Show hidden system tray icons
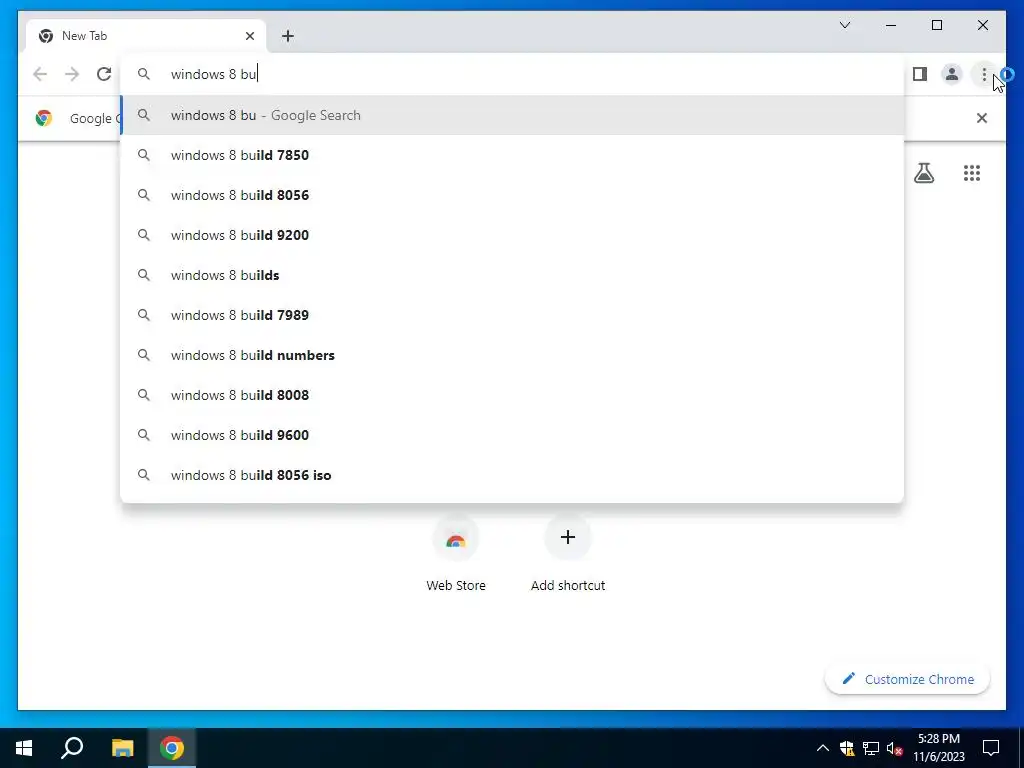Image resolution: width=1024 pixels, height=768 pixels. tap(823, 748)
